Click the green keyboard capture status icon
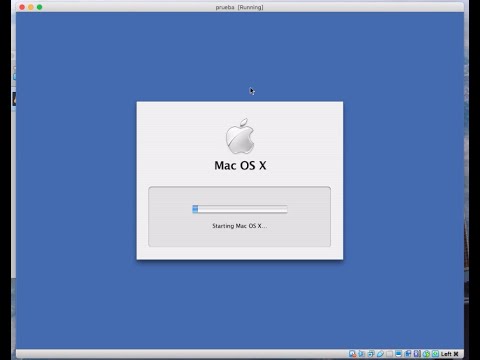This screenshot has width=480, height=360. pos(435,354)
